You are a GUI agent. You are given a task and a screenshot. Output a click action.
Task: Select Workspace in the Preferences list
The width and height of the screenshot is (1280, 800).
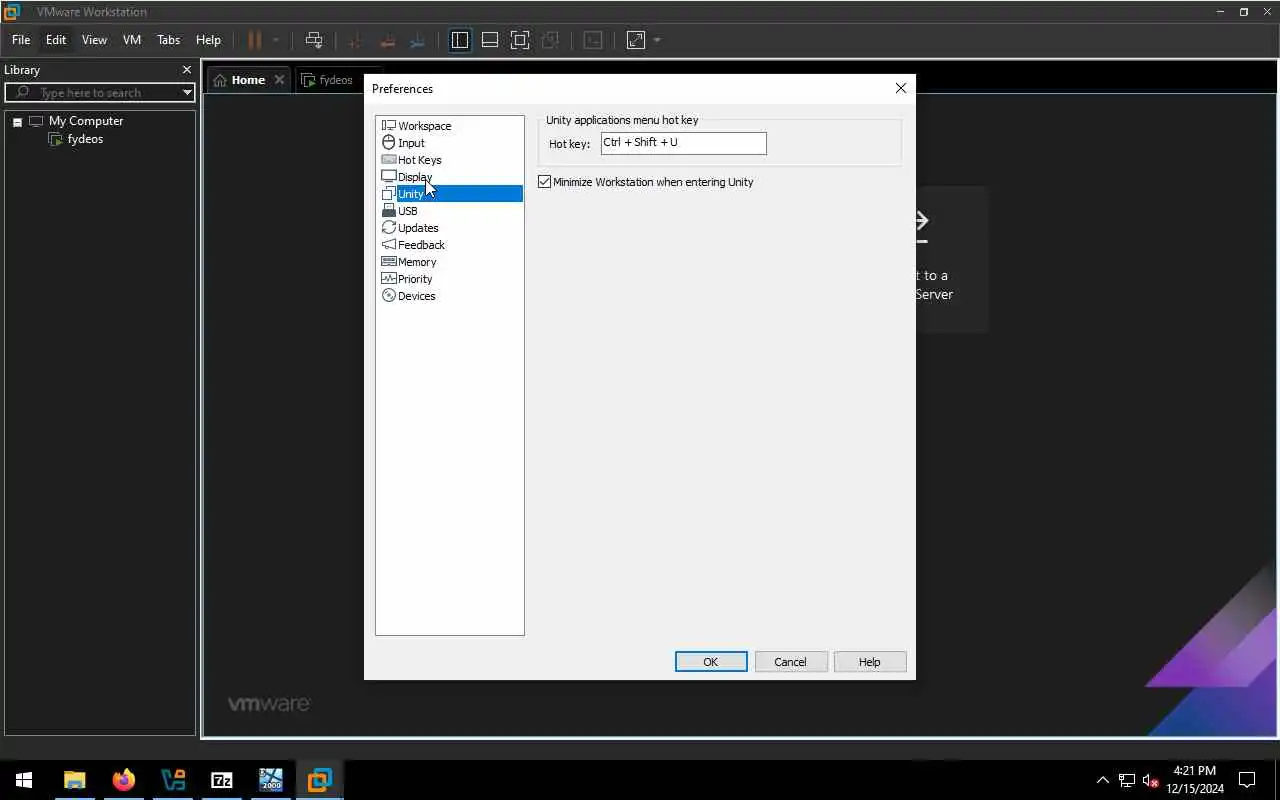(424, 126)
